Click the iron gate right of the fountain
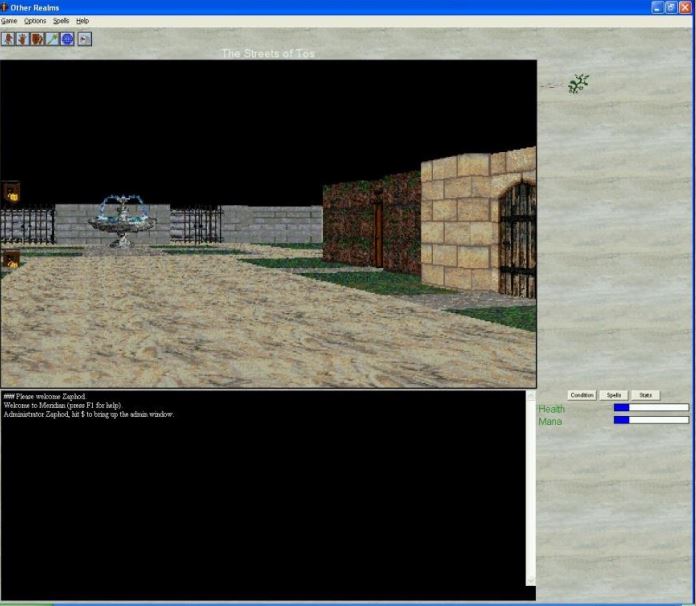The height and width of the screenshot is (606, 696). pos(196,225)
